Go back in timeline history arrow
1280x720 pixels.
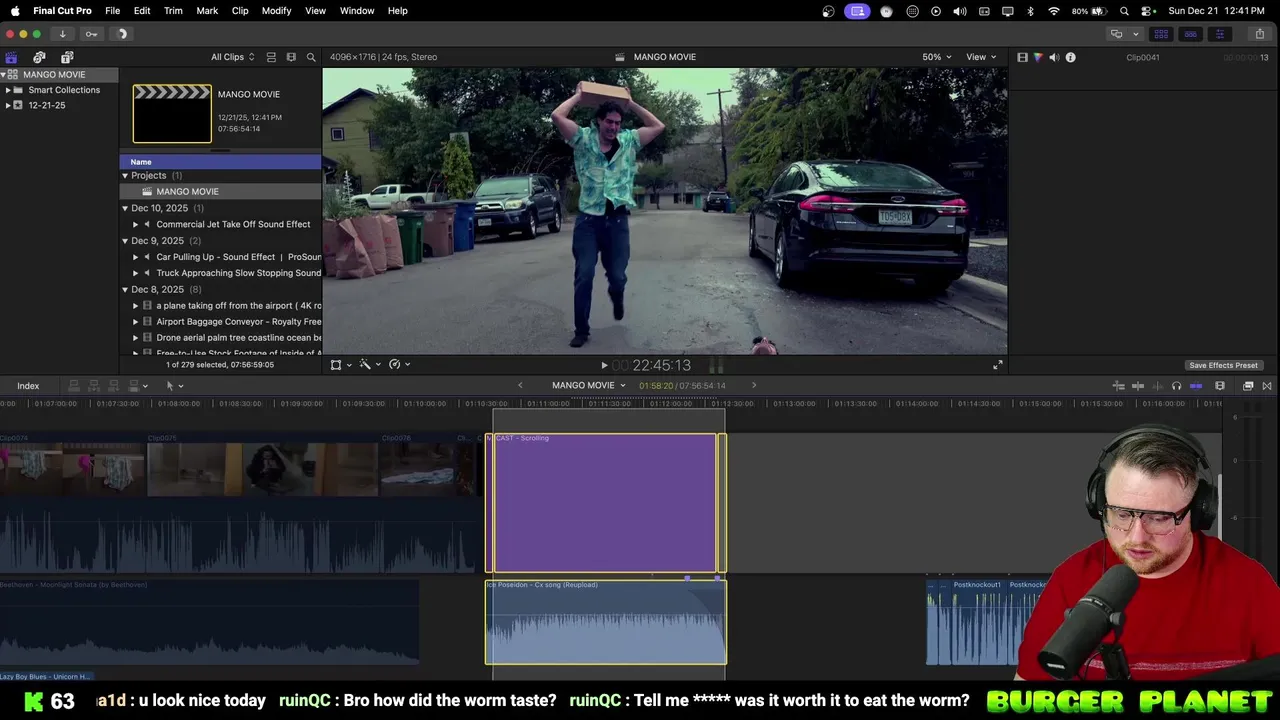tap(520, 386)
